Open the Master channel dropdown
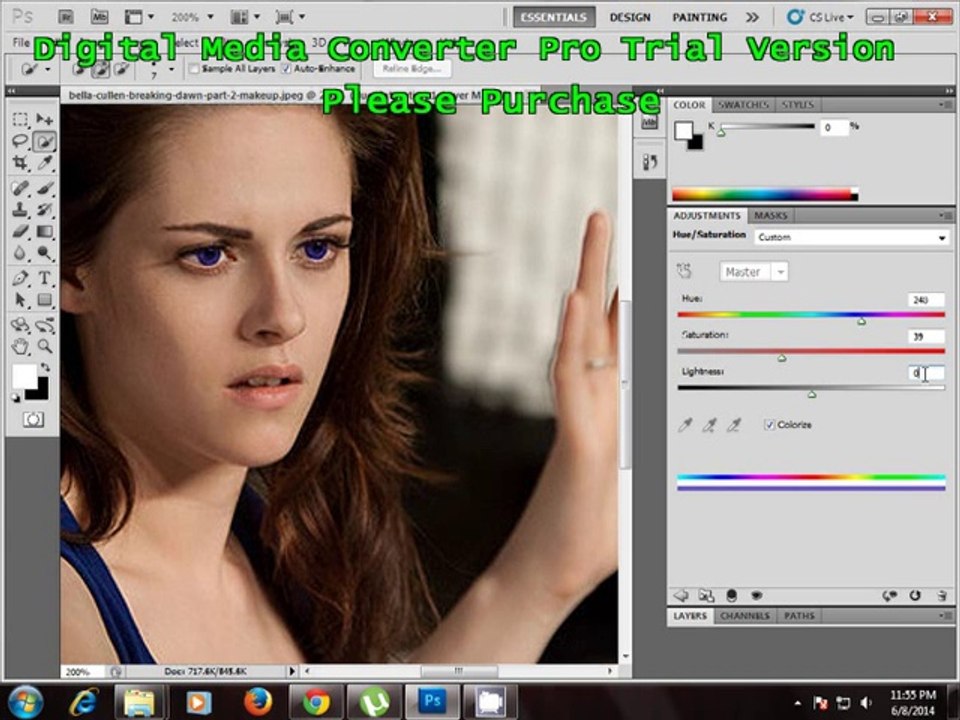Viewport: 960px width, 720px height. coord(754,272)
